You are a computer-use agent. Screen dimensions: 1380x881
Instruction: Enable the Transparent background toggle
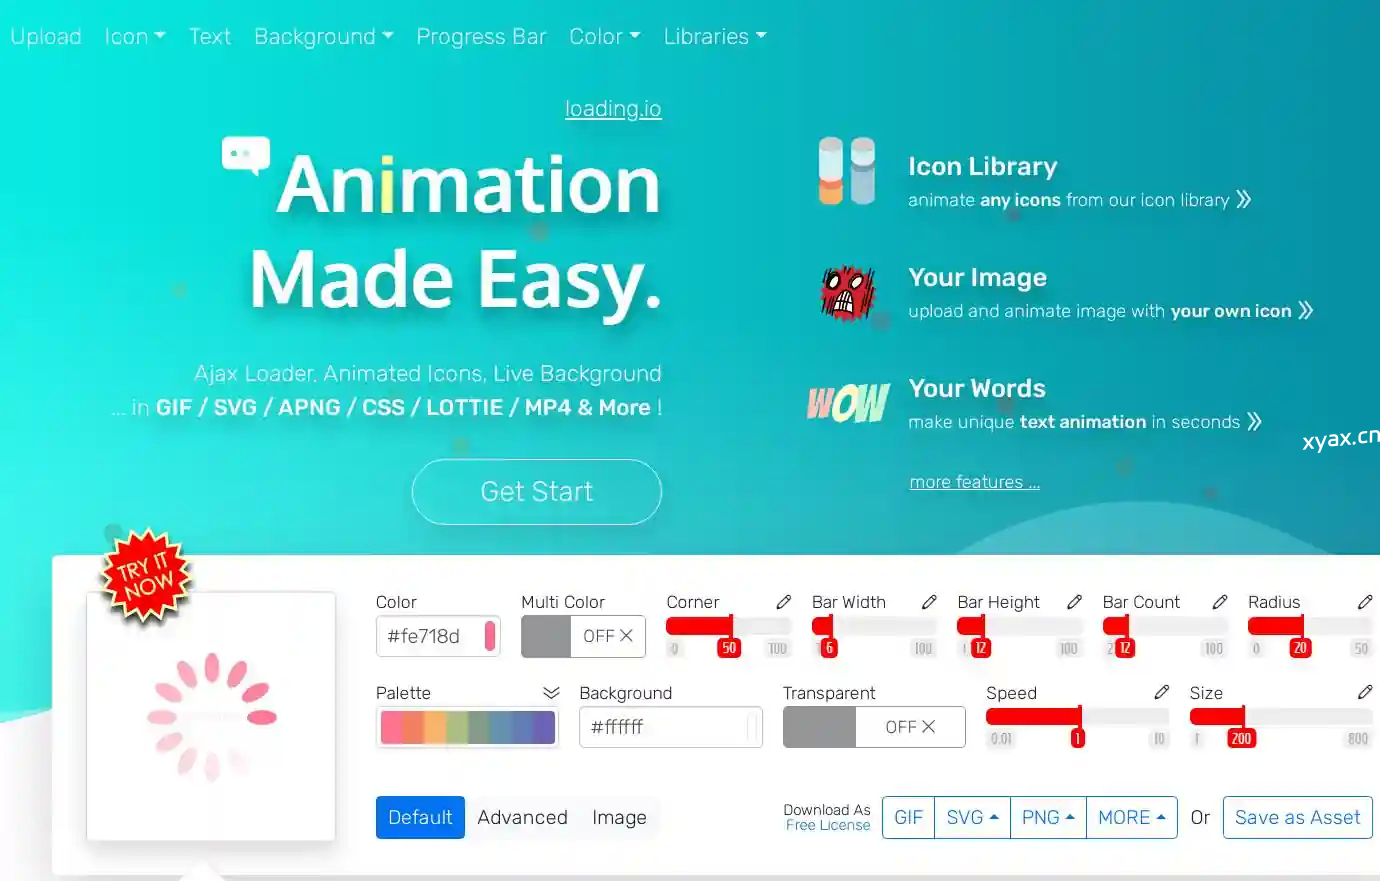pyautogui.click(x=873, y=727)
